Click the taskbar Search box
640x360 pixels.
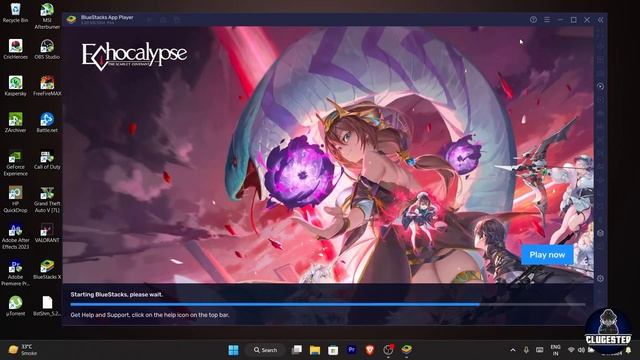click(x=265, y=350)
